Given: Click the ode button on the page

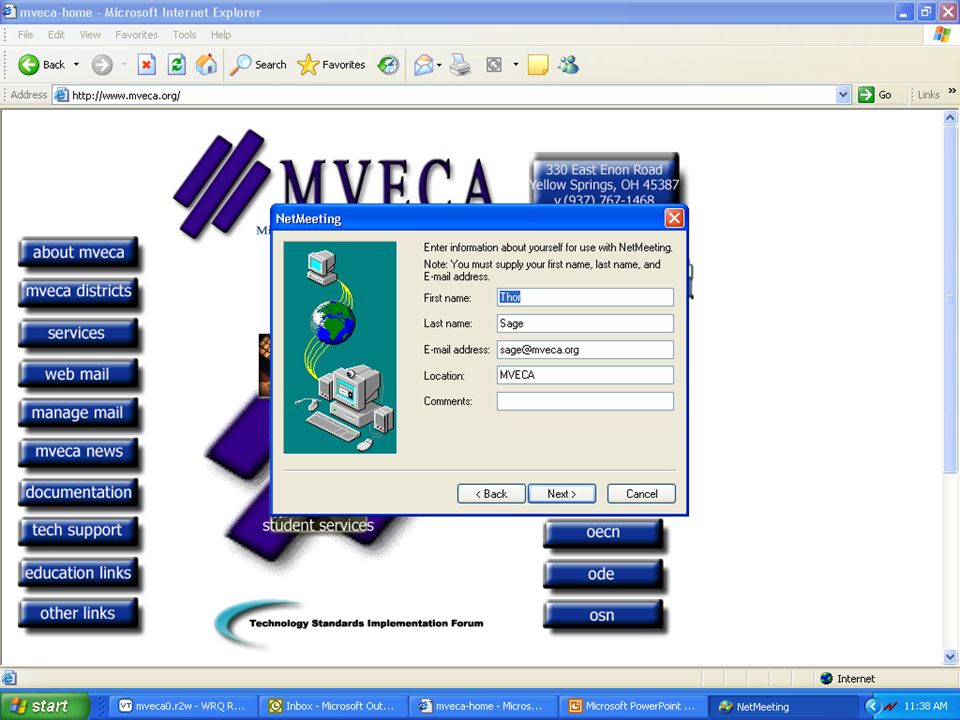Looking at the screenshot, I should 603,574.
